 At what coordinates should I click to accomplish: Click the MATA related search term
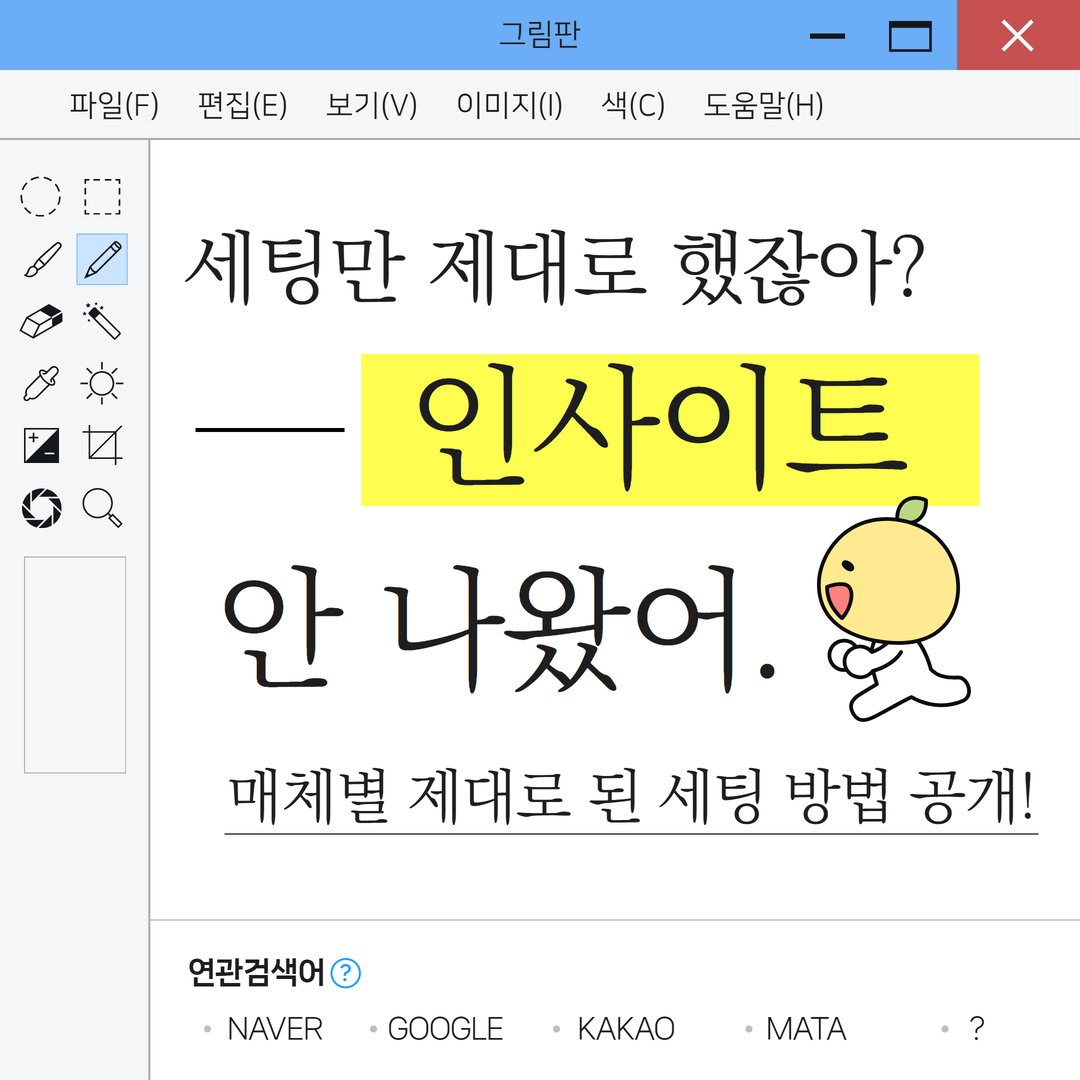coord(805,1029)
